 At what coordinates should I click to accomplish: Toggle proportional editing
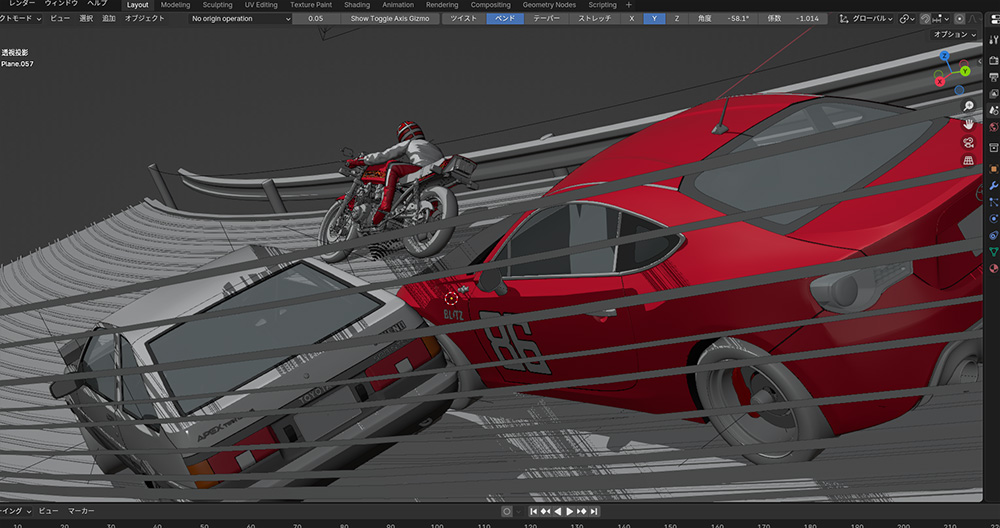pyautogui.click(x=959, y=19)
